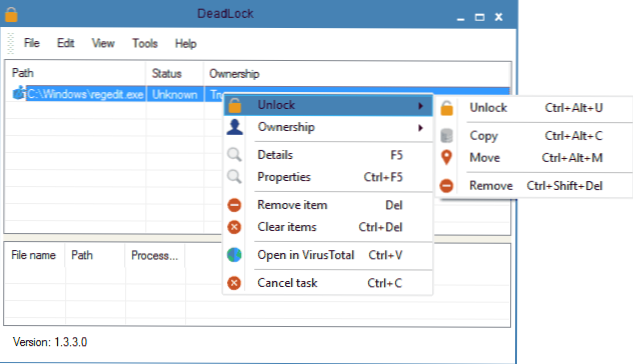Open the Tools menu

[145, 43]
